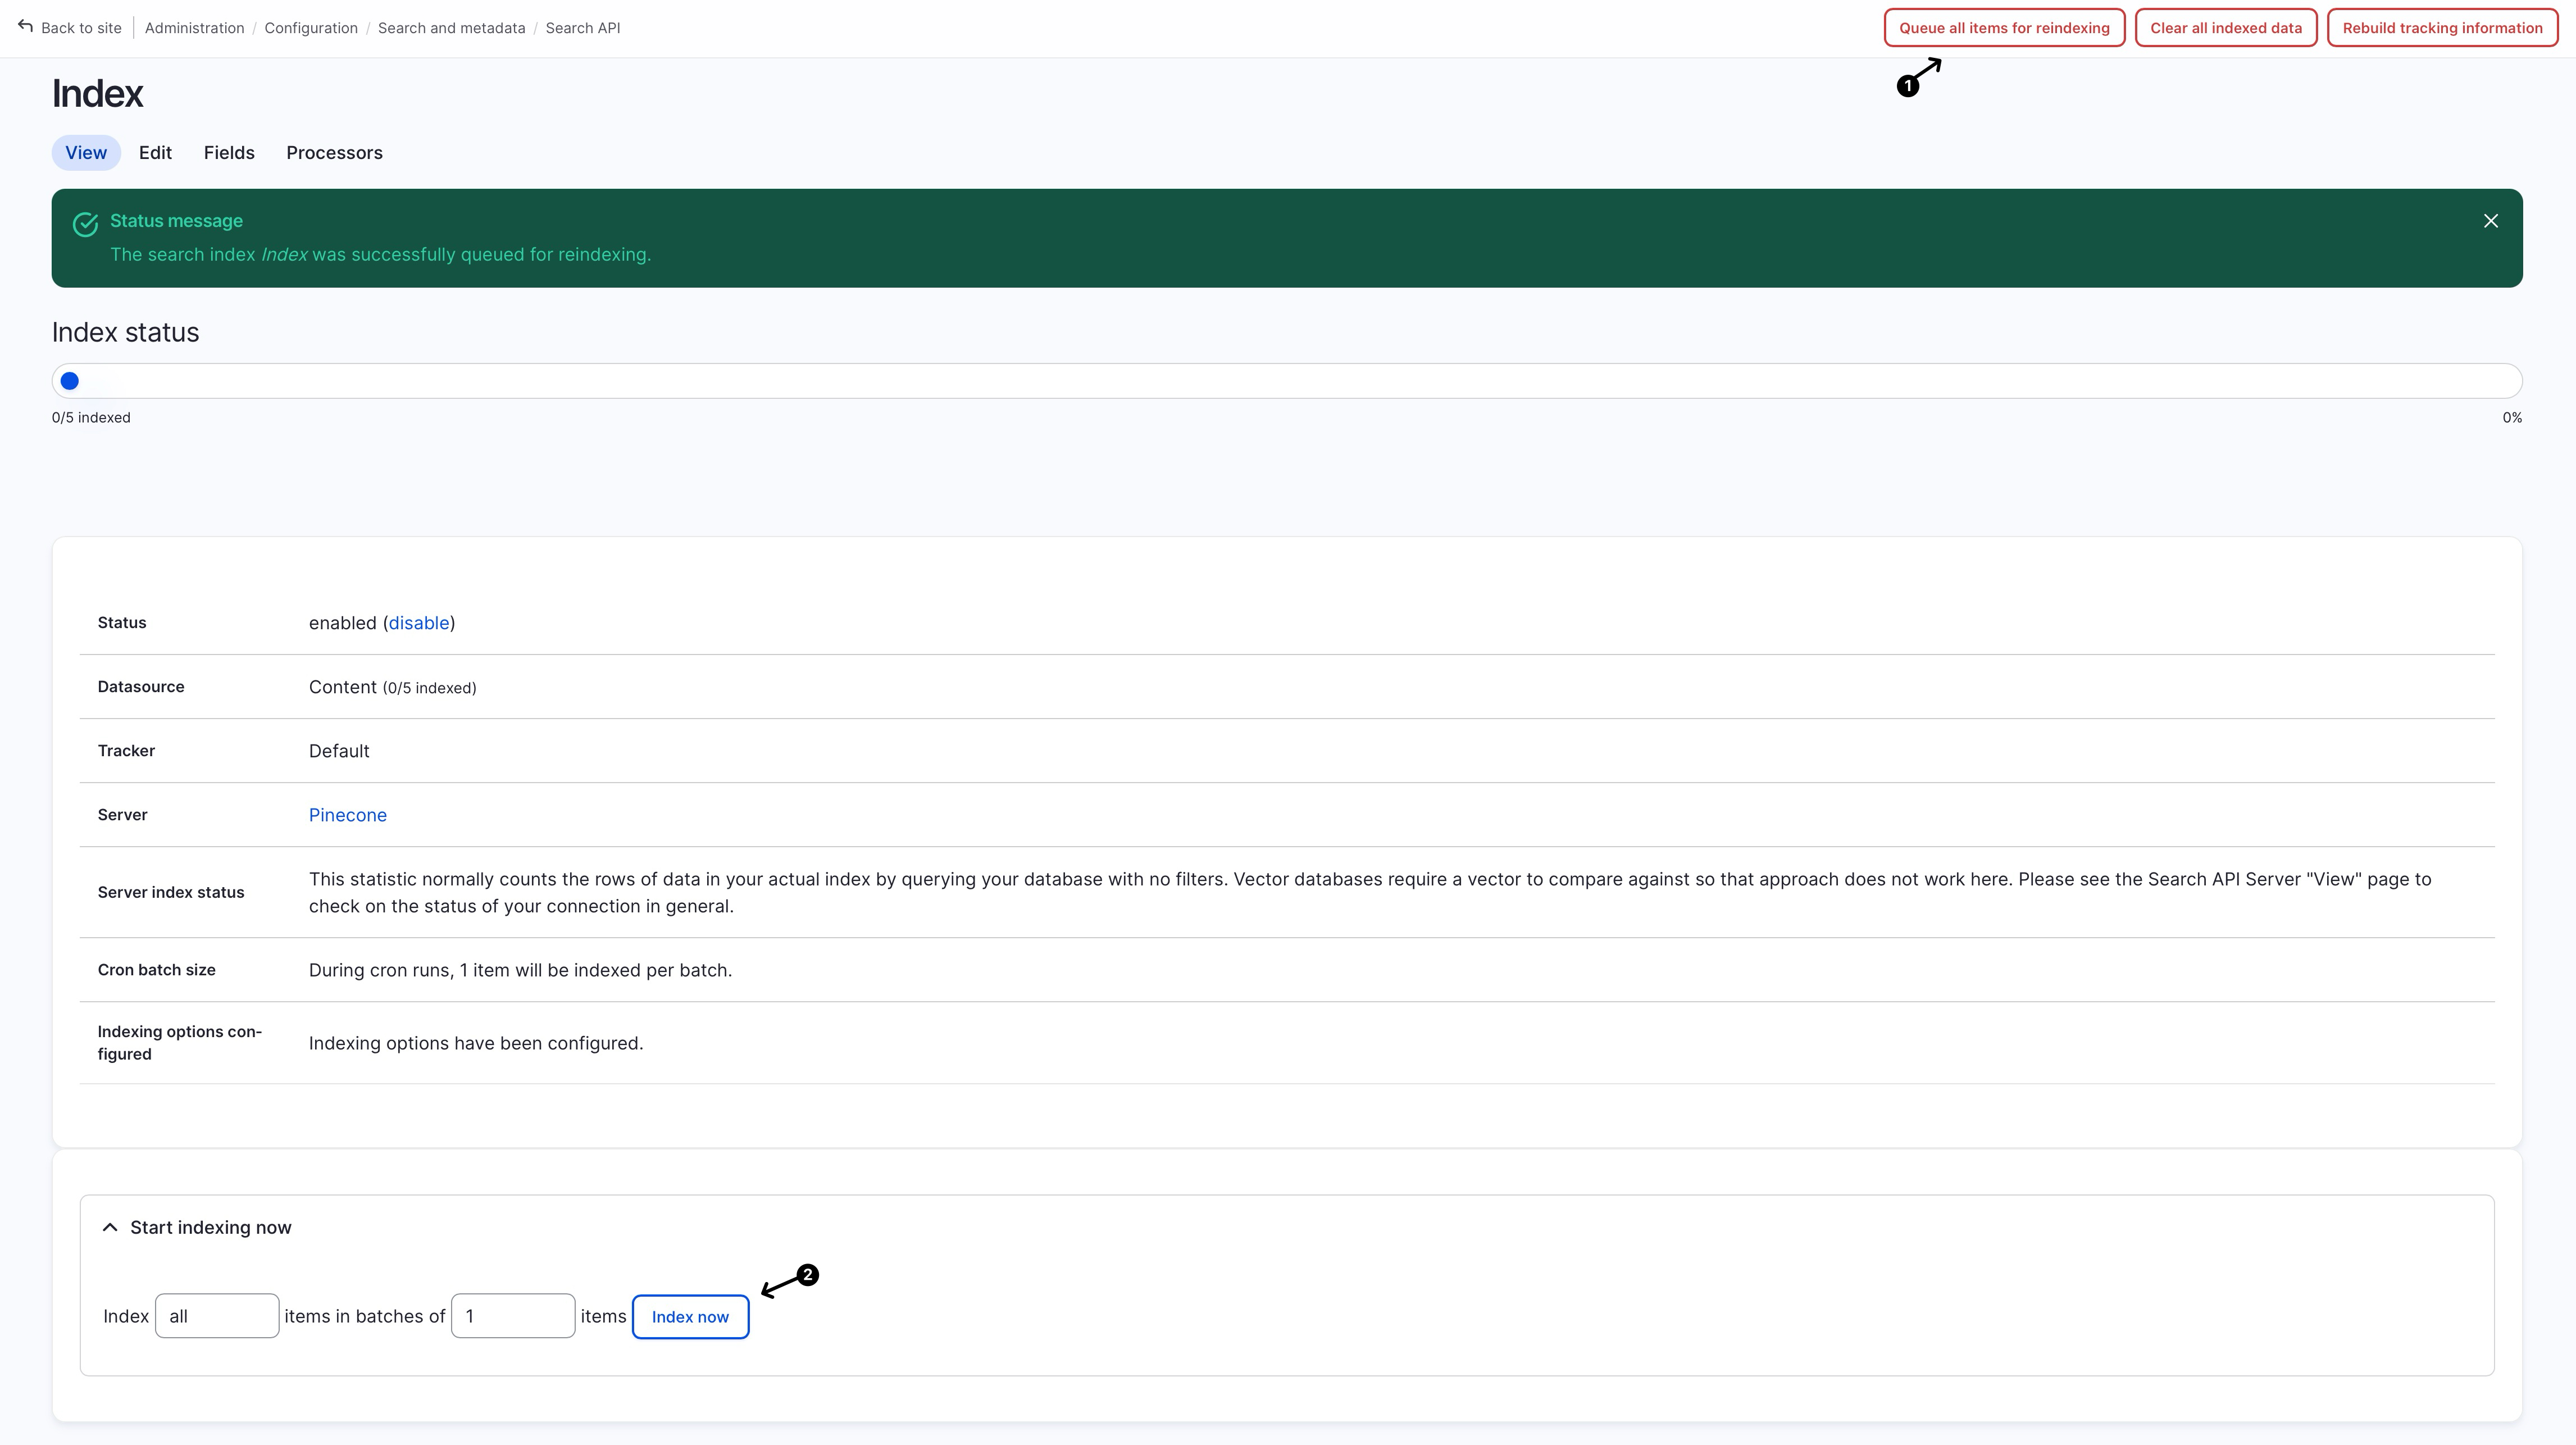Open the Pinecone server link
Screen dimensions: 2576x1445
347,815
